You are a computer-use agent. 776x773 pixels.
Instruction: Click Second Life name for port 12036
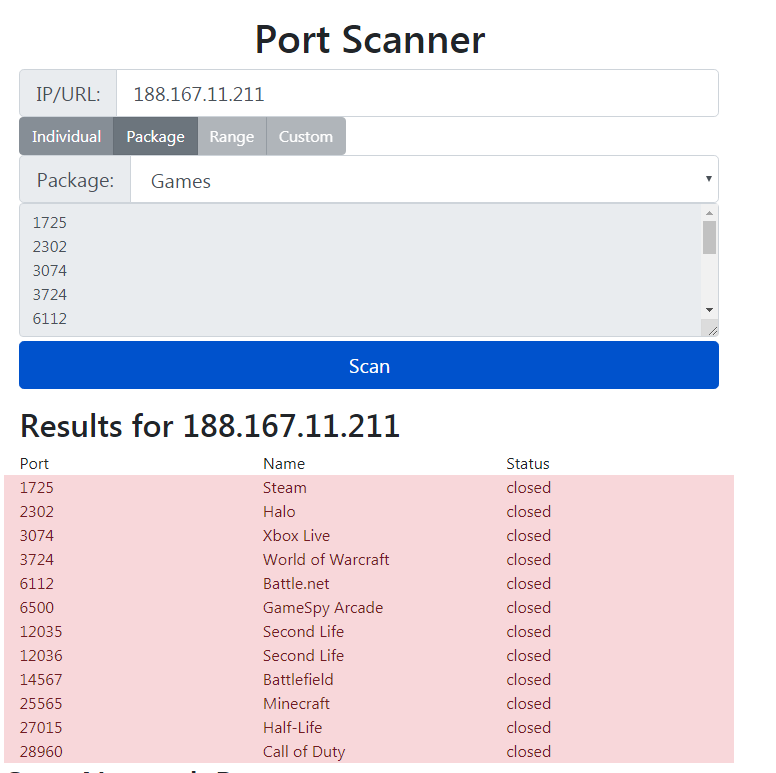303,656
